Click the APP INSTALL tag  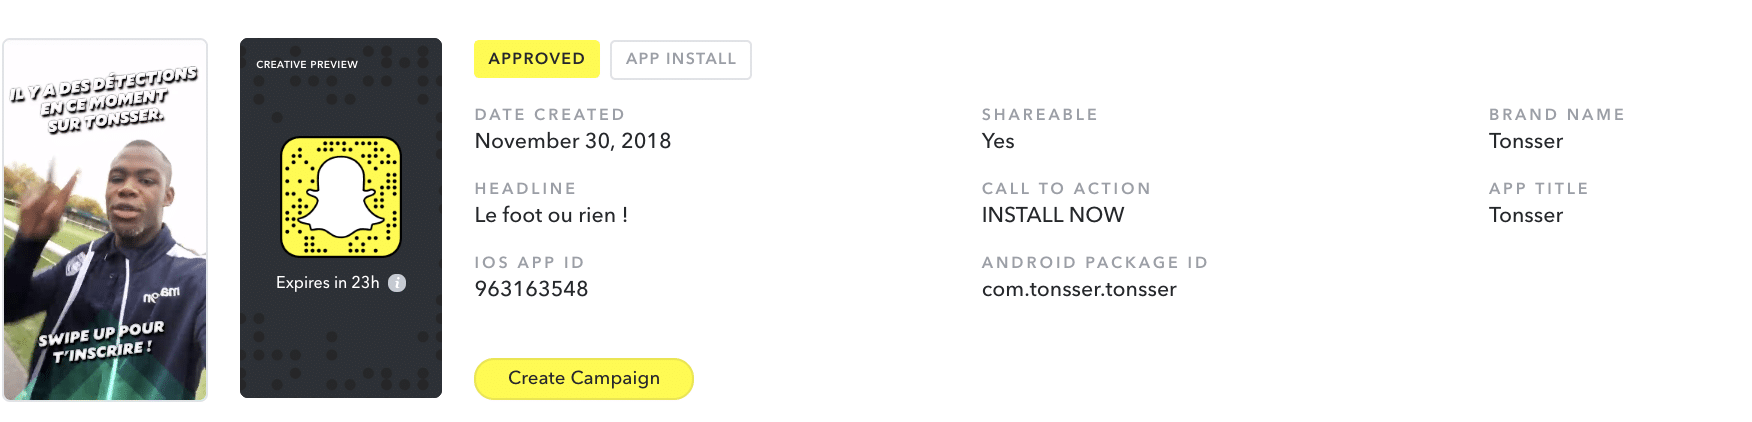[x=680, y=59]
